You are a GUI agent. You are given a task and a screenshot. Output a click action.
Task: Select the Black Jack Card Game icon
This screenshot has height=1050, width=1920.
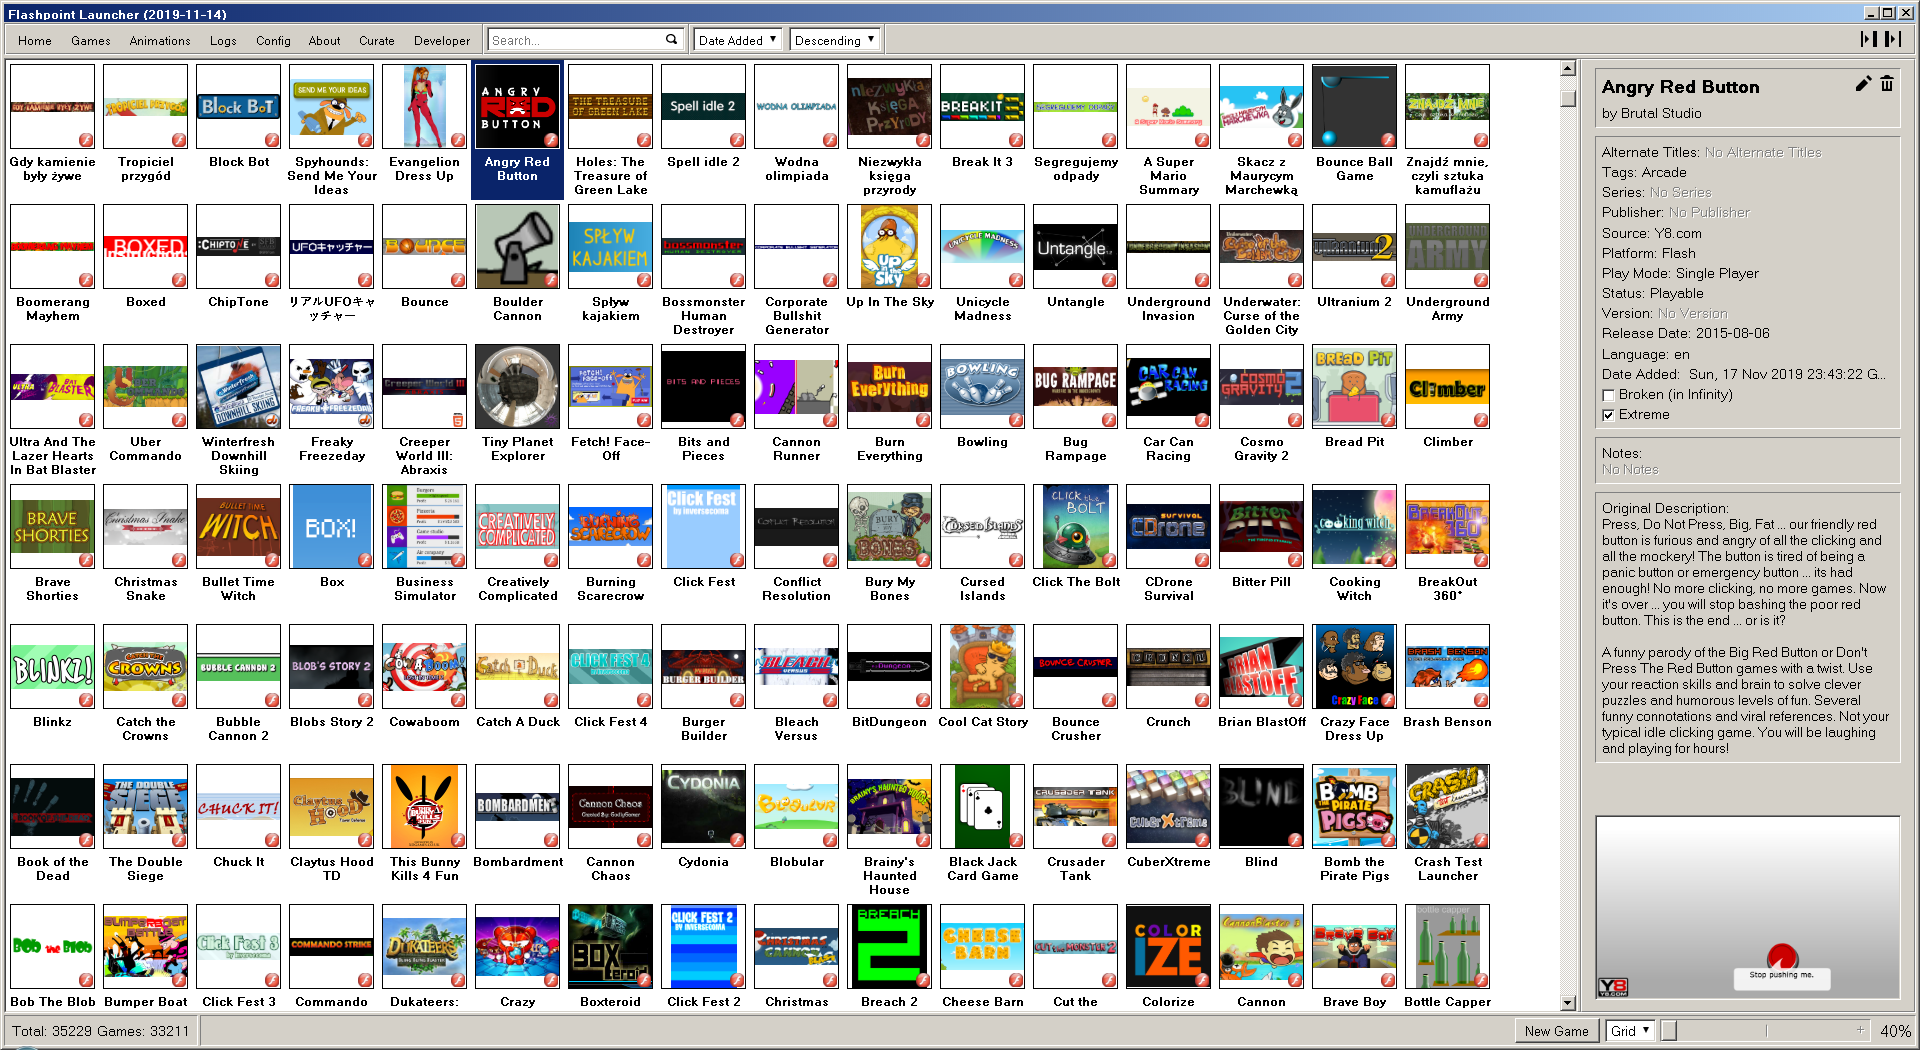pyautogui.click(x=982, y=806)
